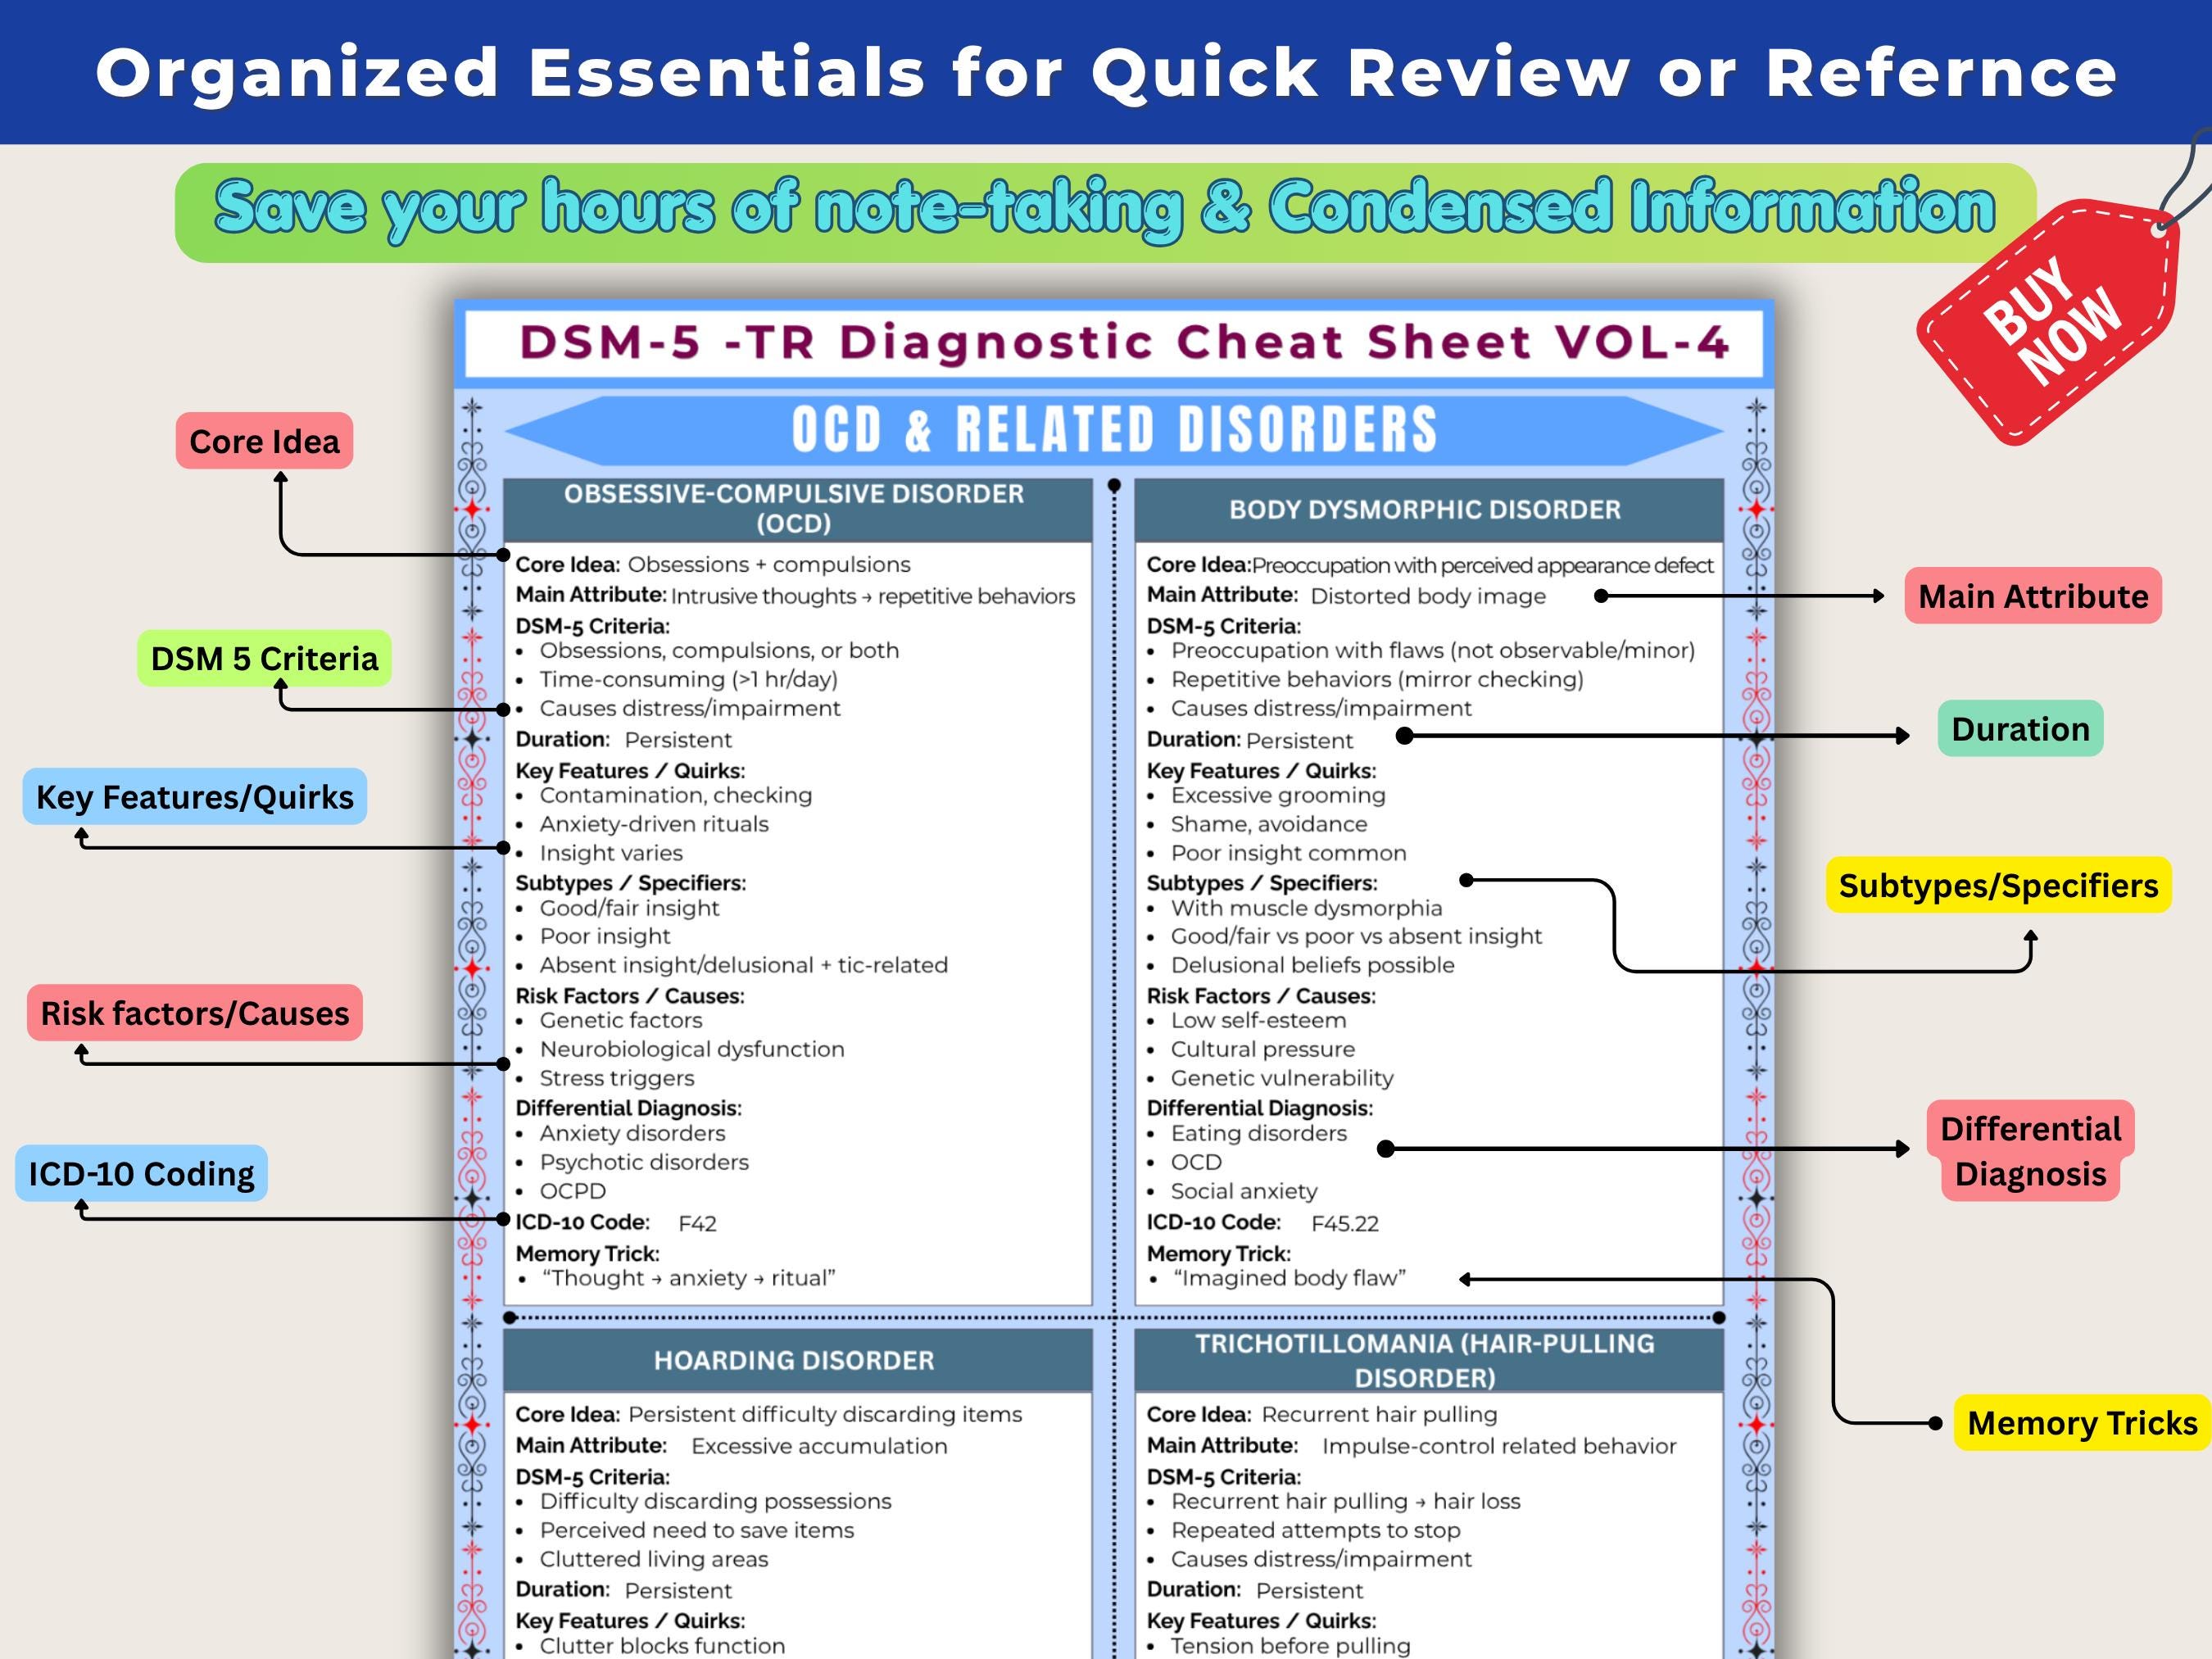
Task: Click the 'Cultural pressure' bullet
Action: 1263,1049
